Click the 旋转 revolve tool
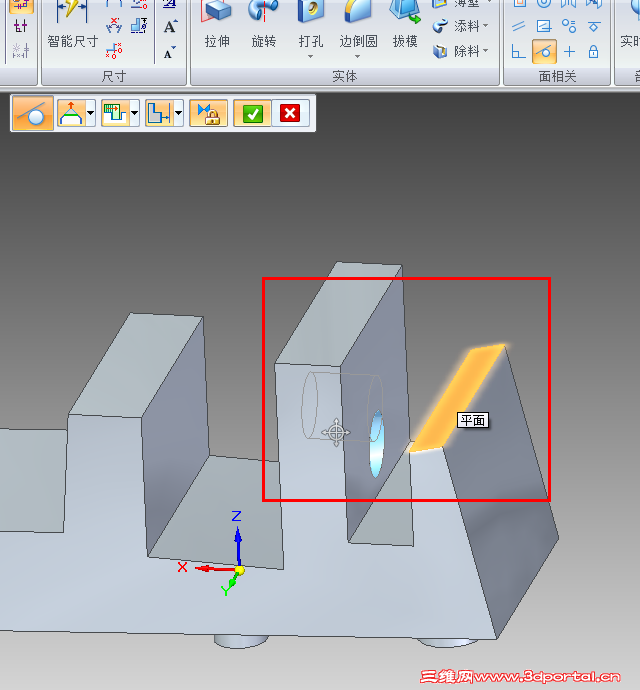Screen dimensions: 640x690 264,24
